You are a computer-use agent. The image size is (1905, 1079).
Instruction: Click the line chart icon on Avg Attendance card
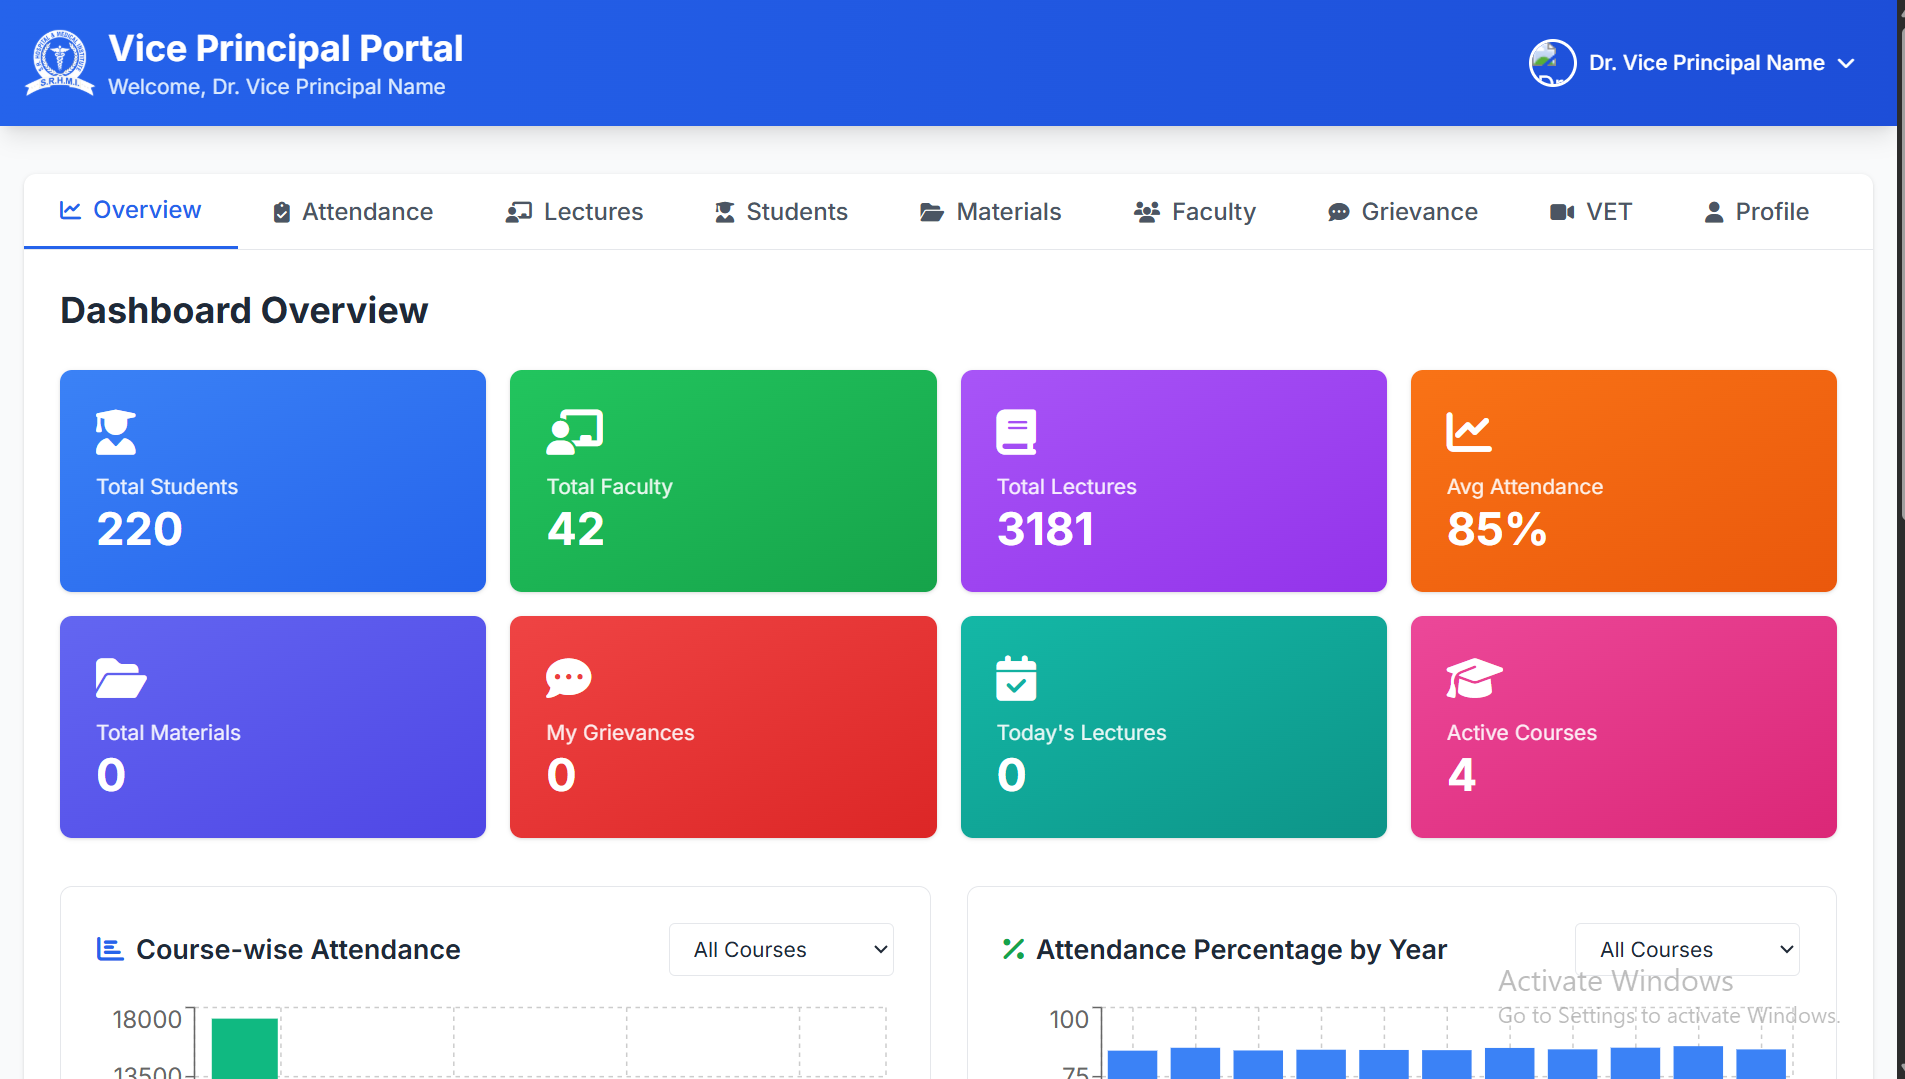(1469, 432)
